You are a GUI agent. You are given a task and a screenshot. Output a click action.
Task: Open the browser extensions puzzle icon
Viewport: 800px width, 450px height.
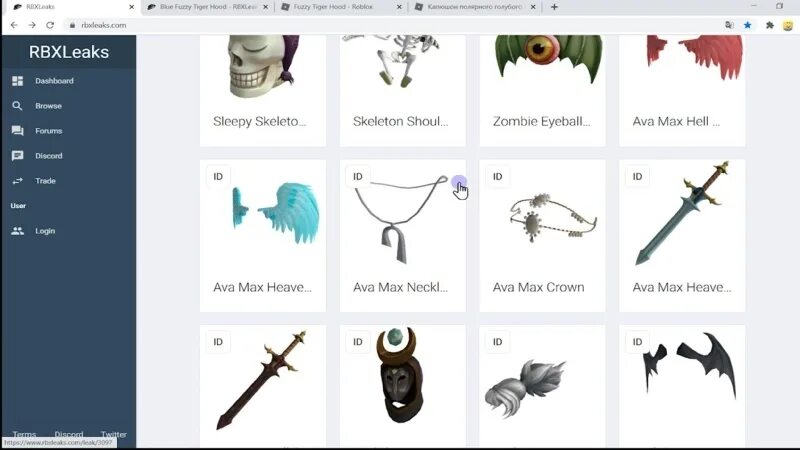(x=769, y=25)
